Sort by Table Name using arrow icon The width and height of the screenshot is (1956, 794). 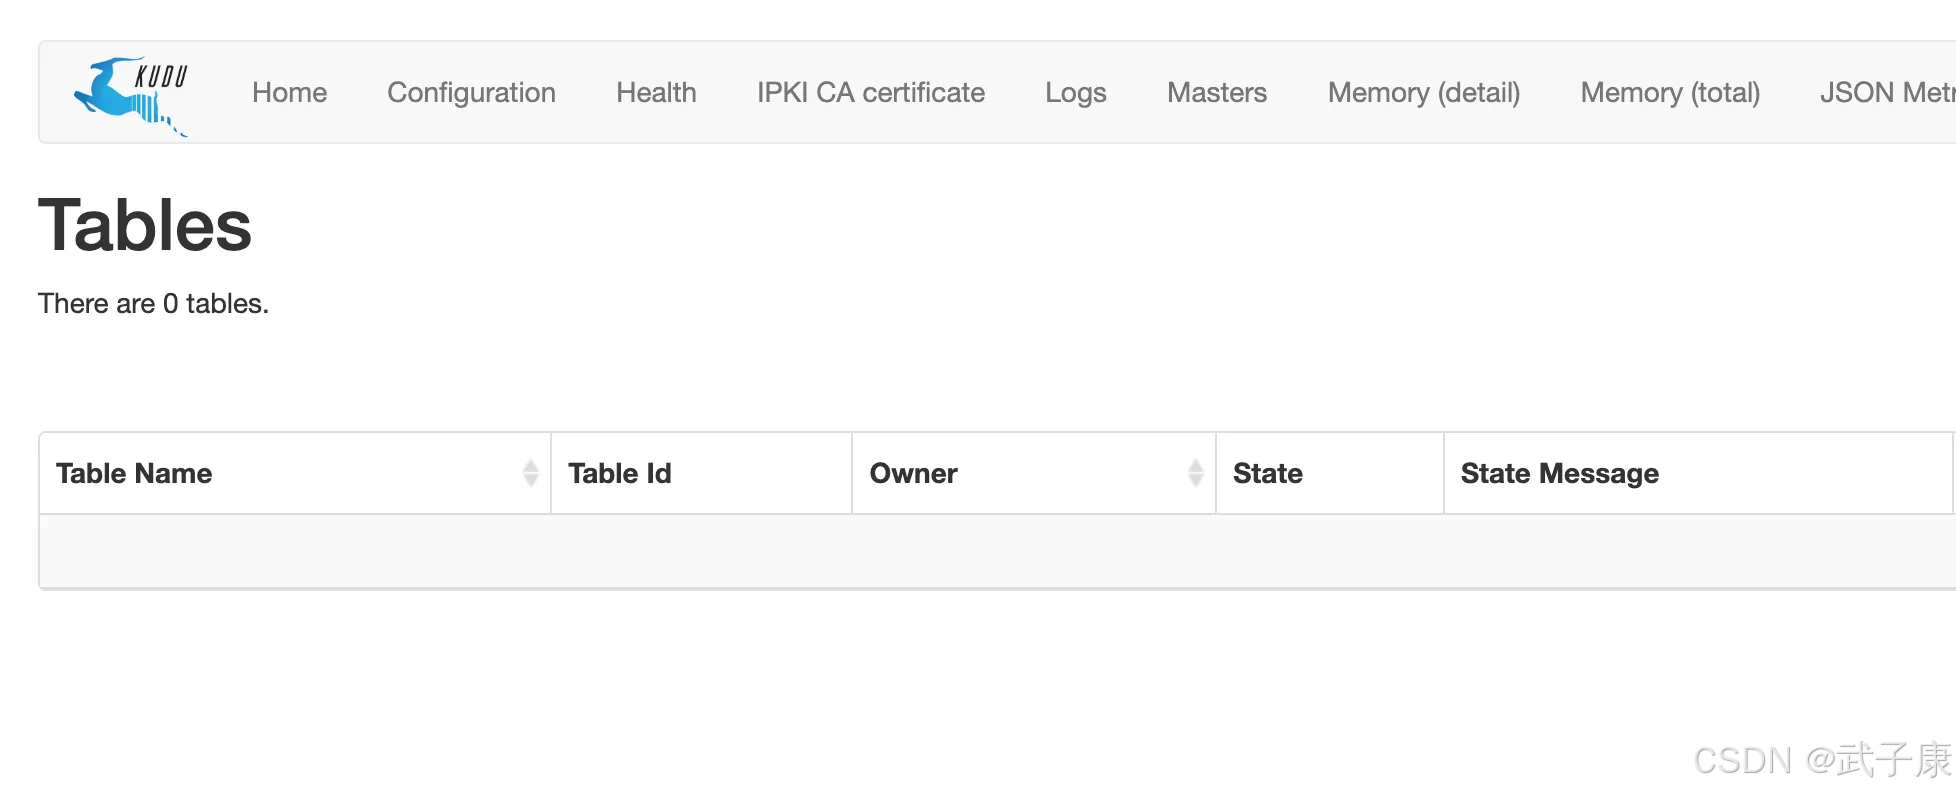coord(531,473)
